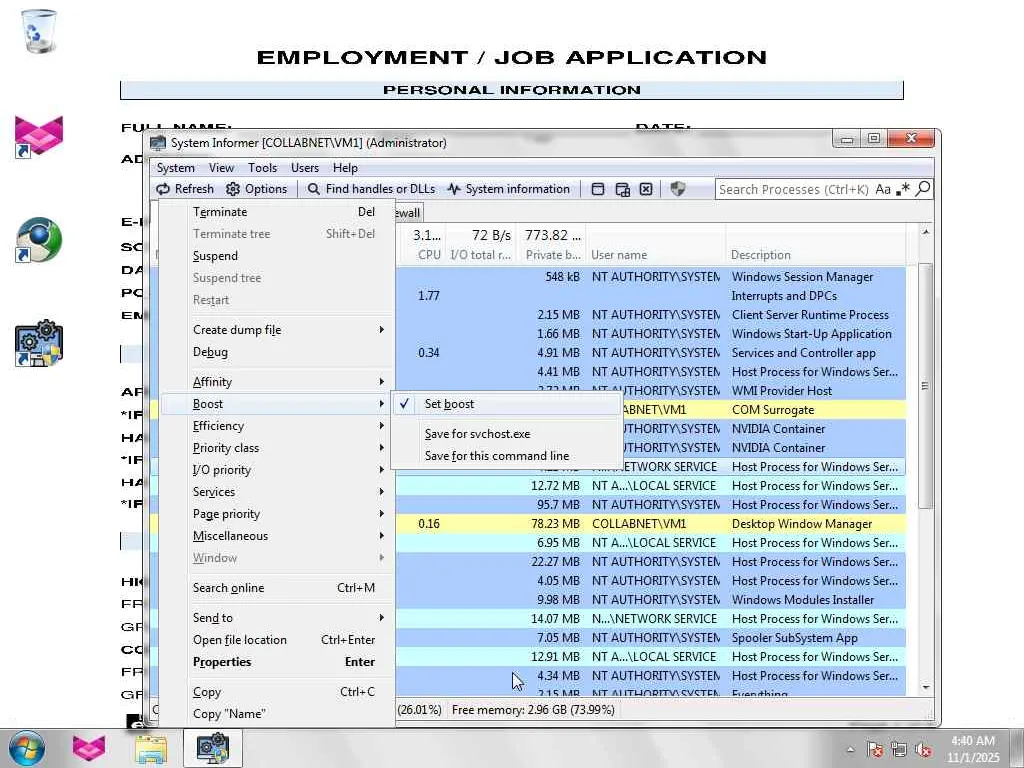Click the search magnifier icon
The height and width of the screenshot is (768, 1024).
point(923,189)
